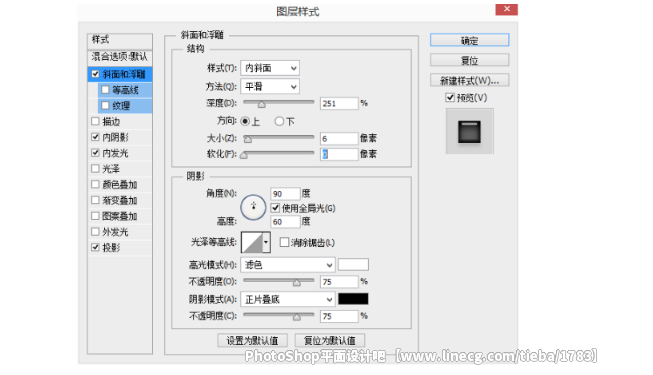Open the 方法(Q) 平滑 dropdown
653x375 pixels.
(x=270, y=86)
